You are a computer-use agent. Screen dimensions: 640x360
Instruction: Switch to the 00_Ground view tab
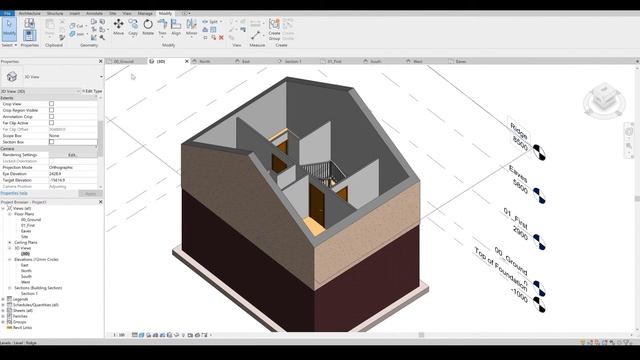pyautogui.click(x=124, y=61)
